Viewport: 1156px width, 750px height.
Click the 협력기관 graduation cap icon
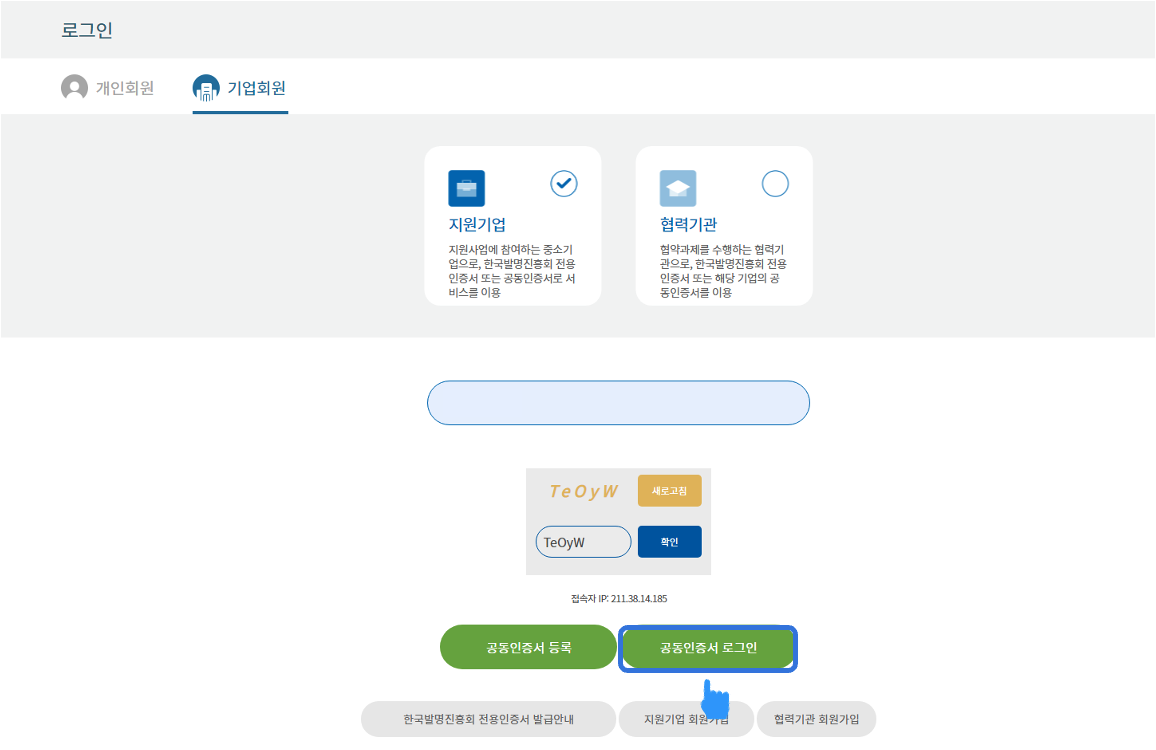pos(677,188)
